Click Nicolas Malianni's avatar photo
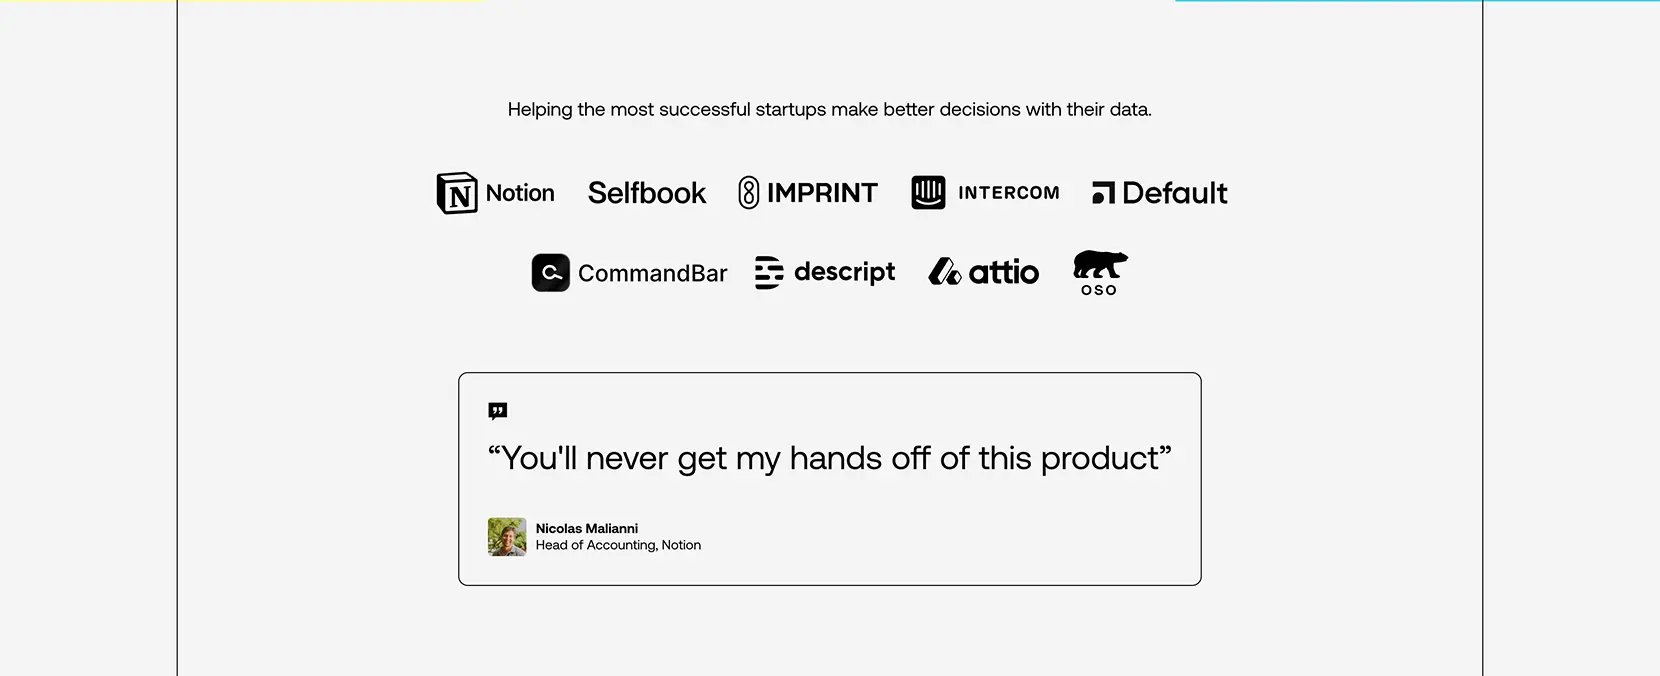This screenshot has width=1660, height=676. click(x=507, y=537)
